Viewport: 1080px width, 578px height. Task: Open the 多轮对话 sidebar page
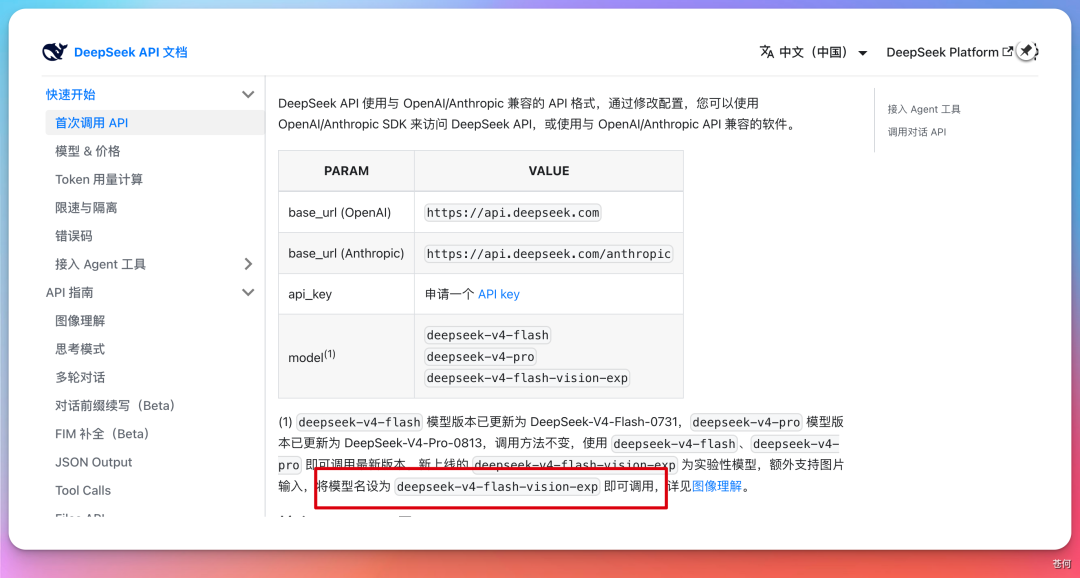80,377
